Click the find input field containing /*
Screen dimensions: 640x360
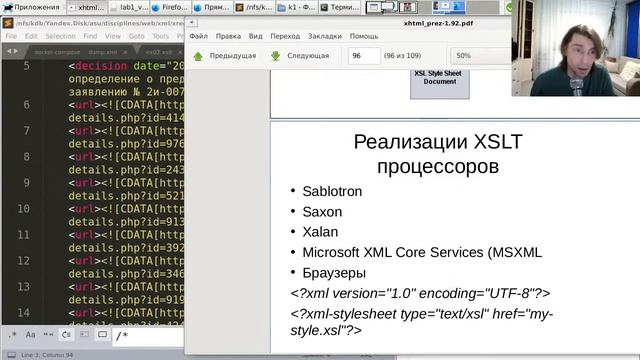(x=148, y=336)
